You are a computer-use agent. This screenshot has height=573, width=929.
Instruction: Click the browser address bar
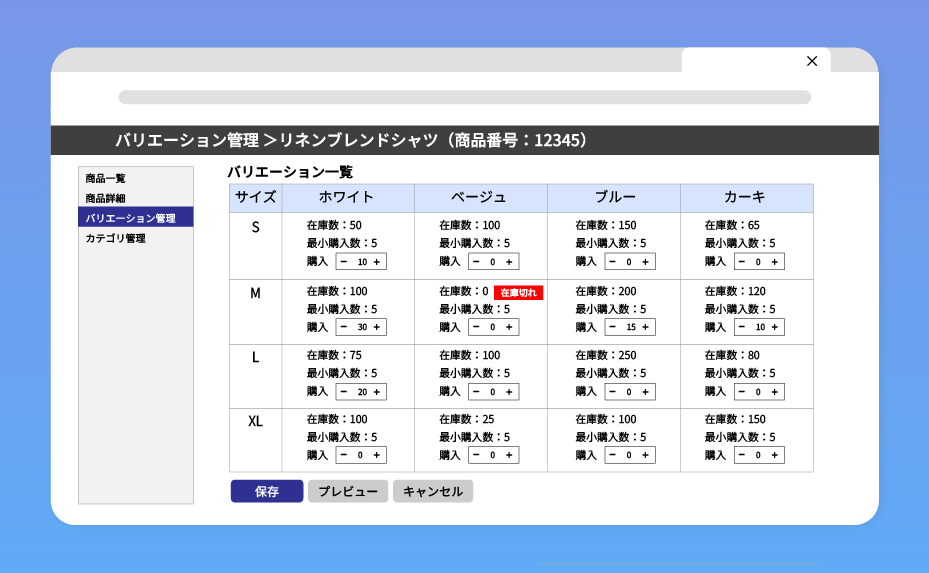[464, 98]
